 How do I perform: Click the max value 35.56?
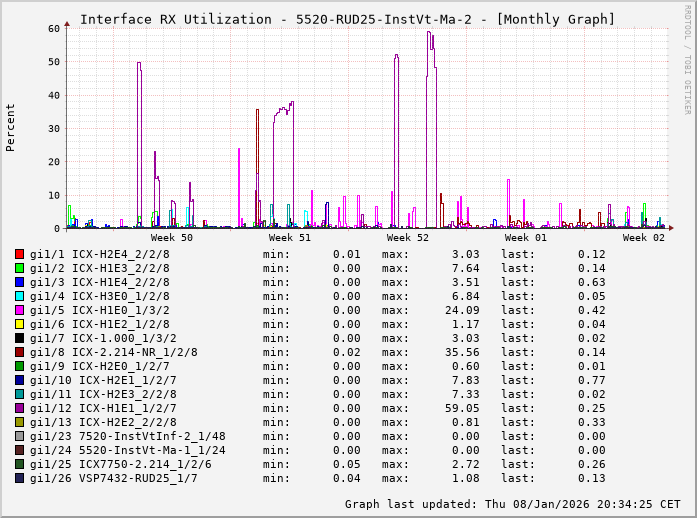pyautogui.click(x=462, y=352)
